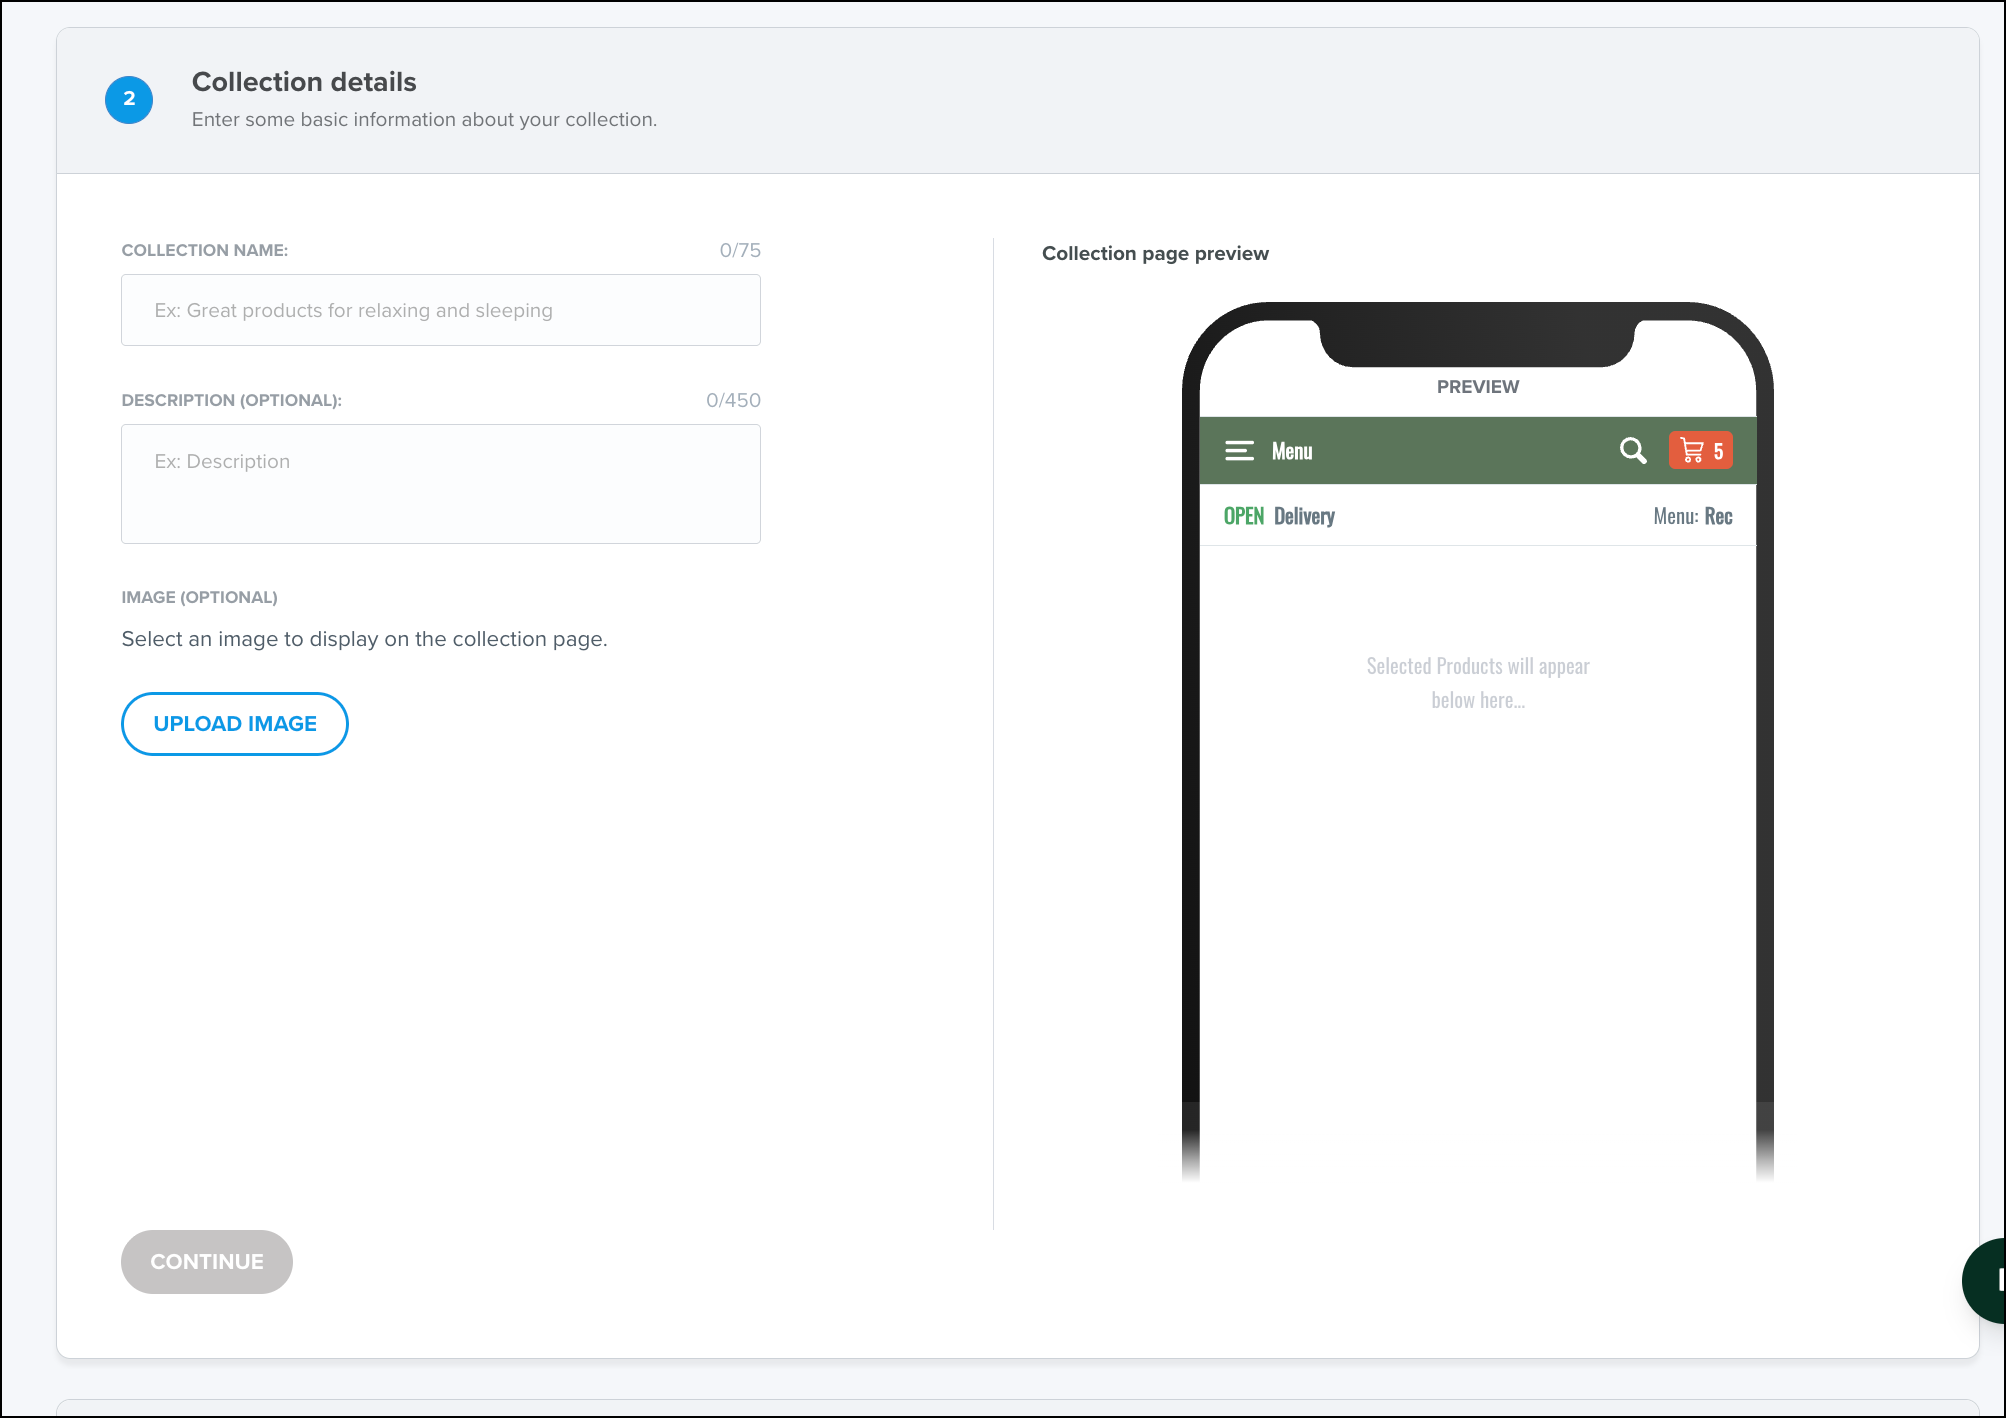Click the 0/450 character counter
Screen dimensions: 2006x1418
733,400
